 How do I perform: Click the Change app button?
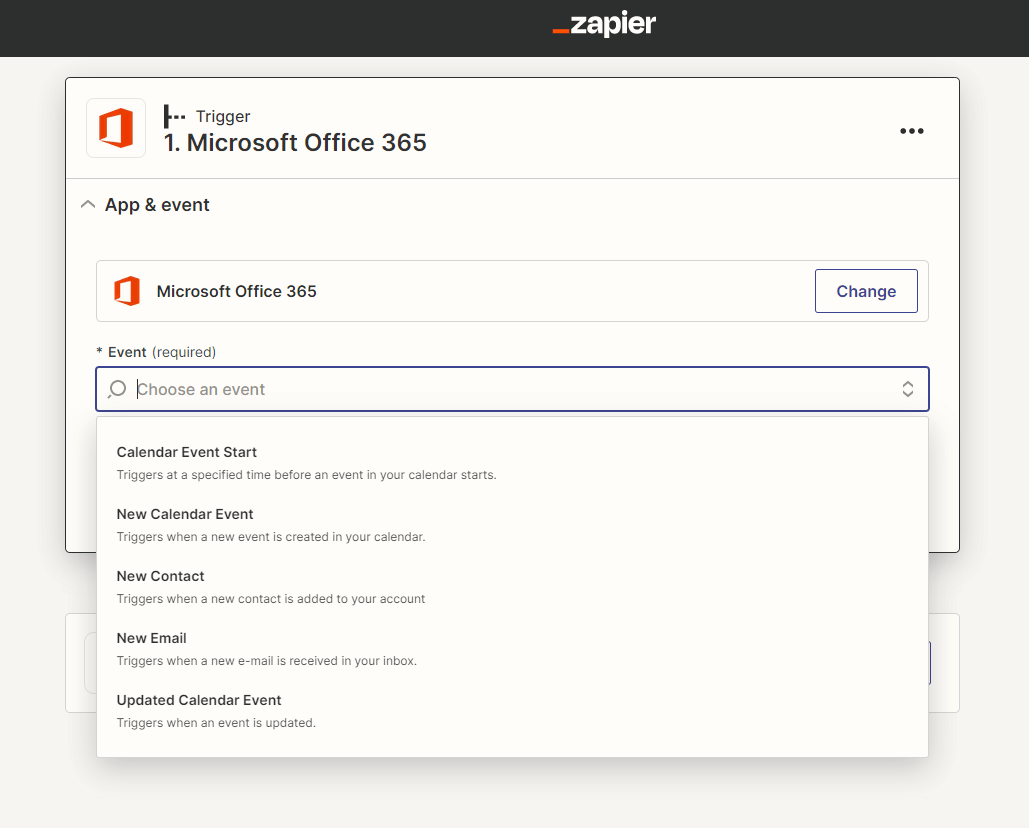tap(866, 291)
